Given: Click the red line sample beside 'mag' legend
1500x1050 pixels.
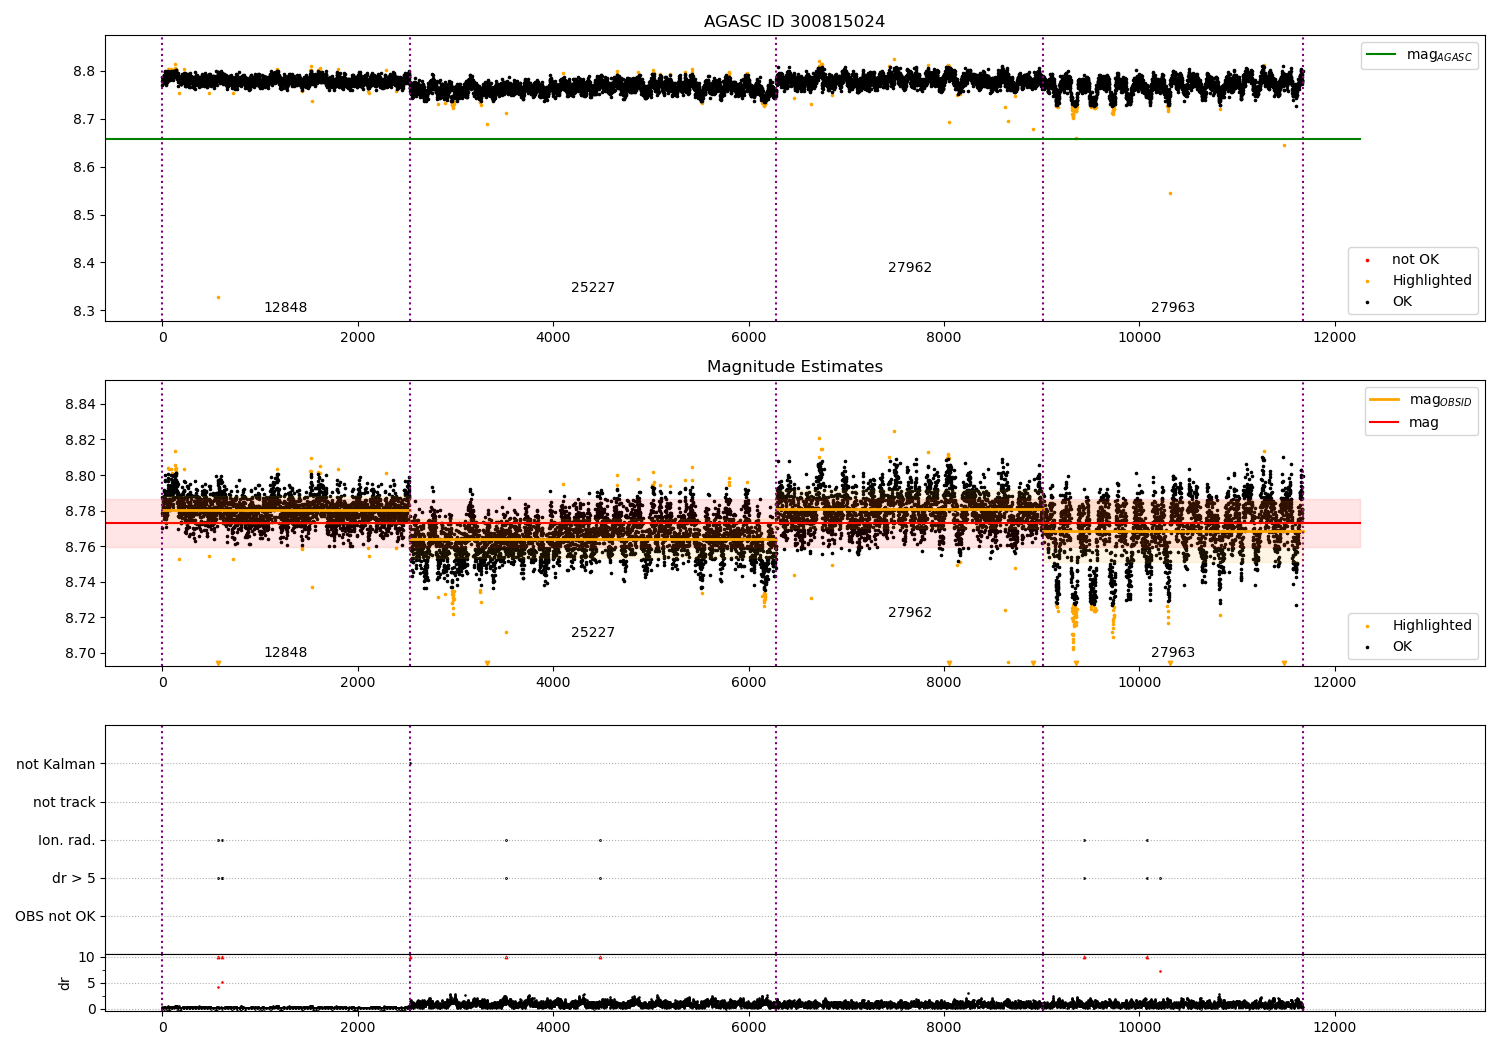Looking at the screenshot, I should (1385, 423).
